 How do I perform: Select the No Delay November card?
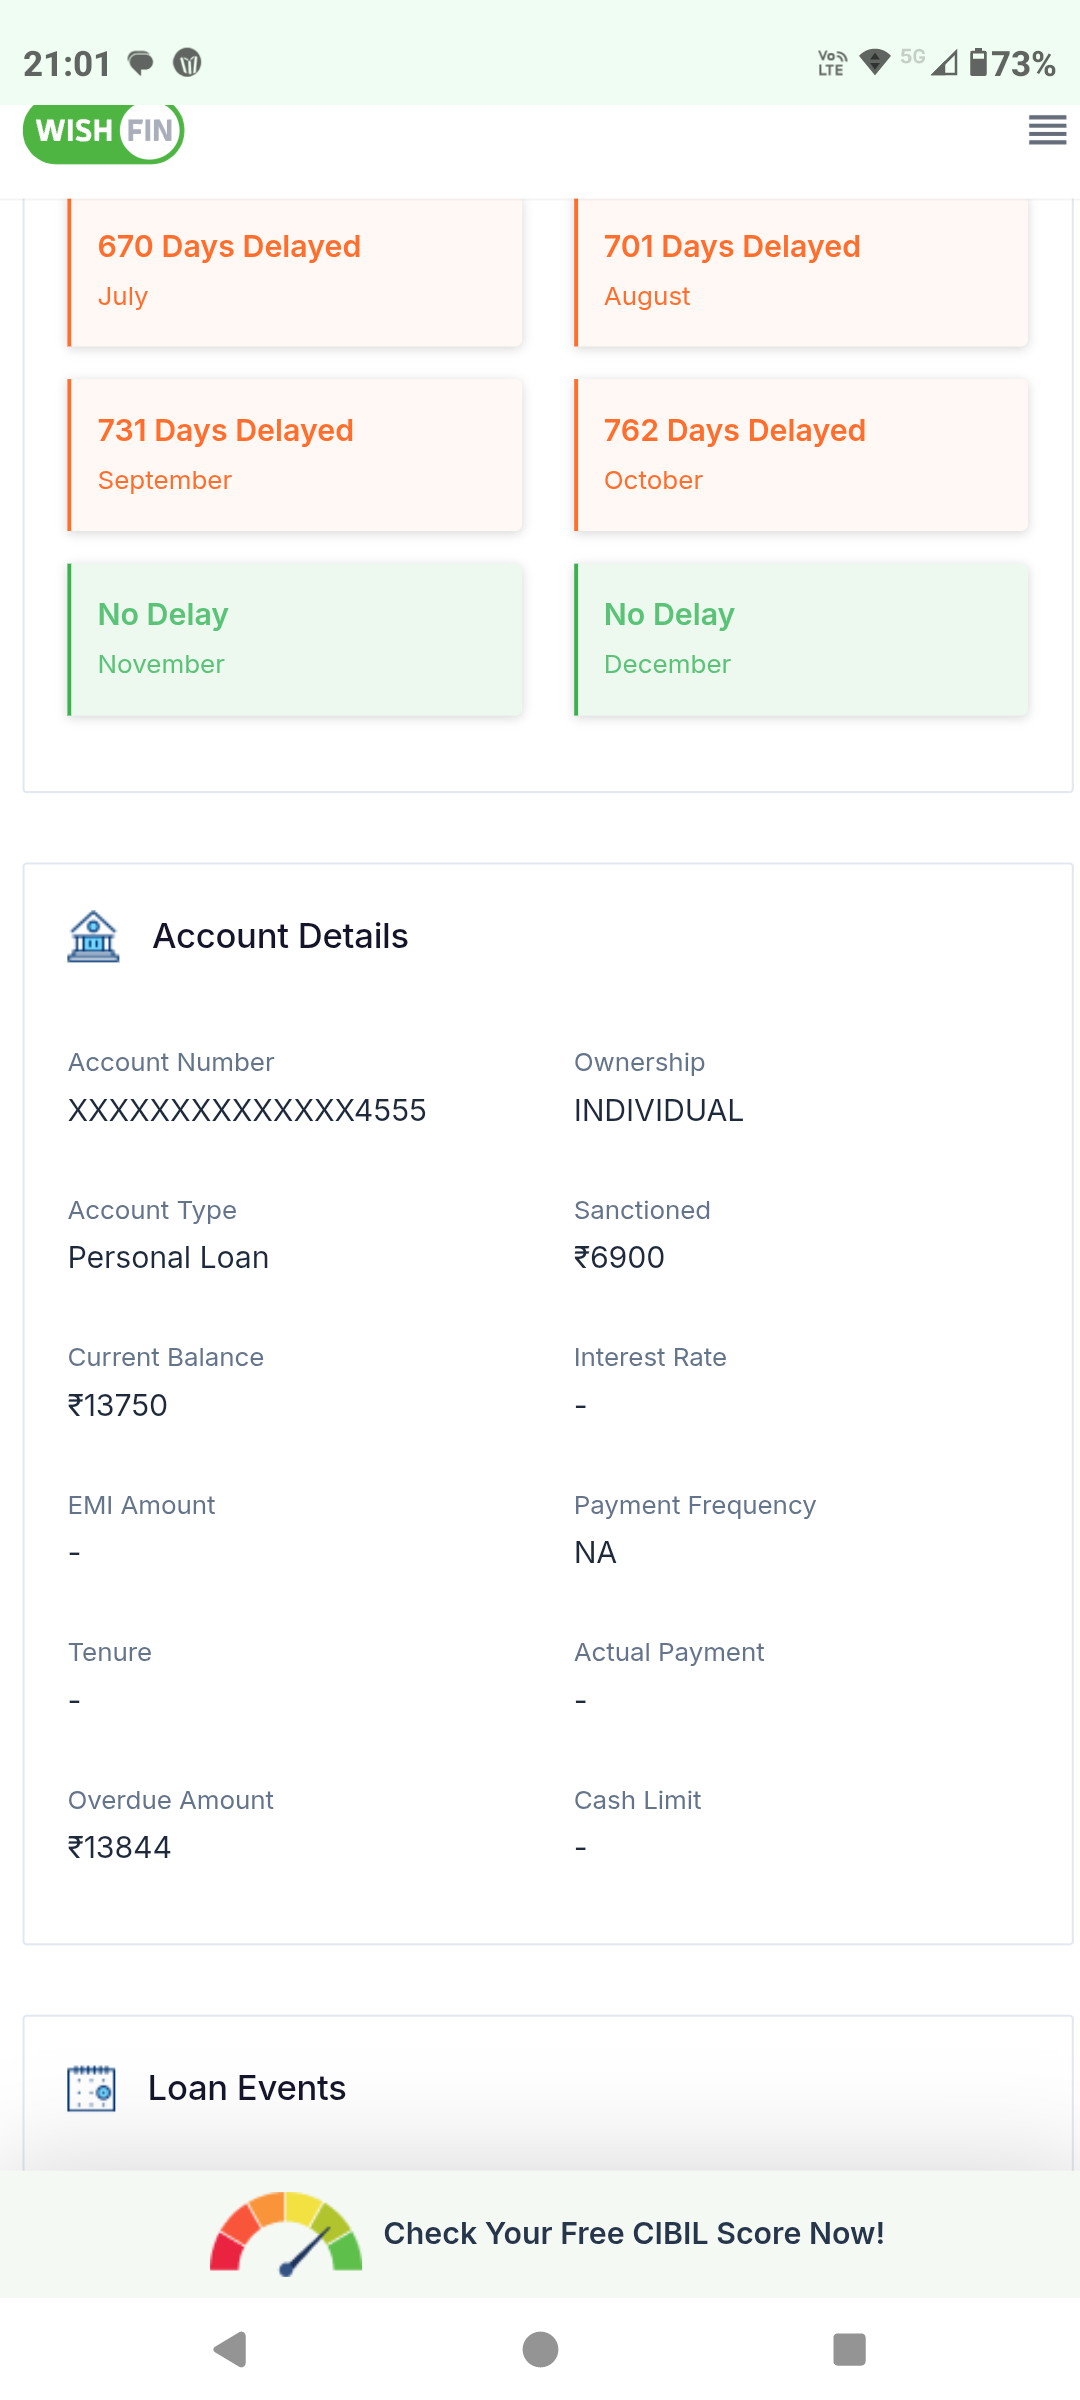tap(295, 639)
